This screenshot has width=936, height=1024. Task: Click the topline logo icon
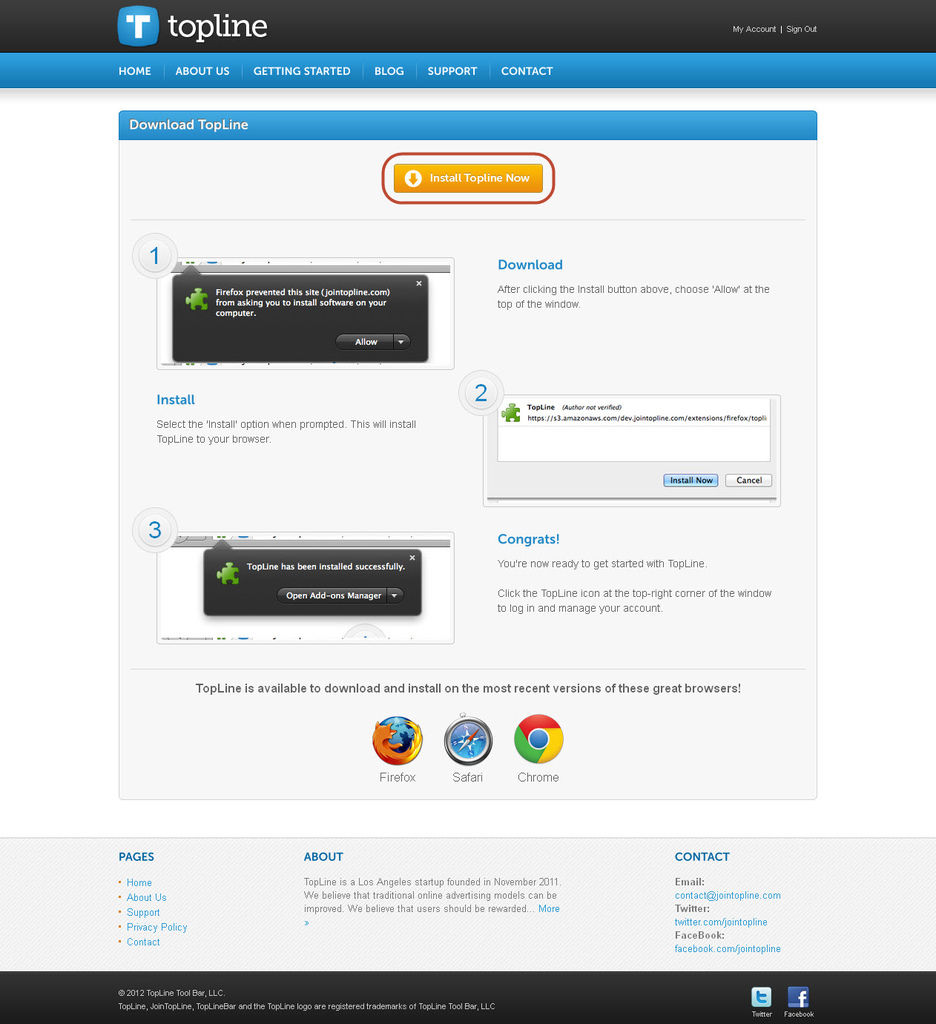pos(138,26)
